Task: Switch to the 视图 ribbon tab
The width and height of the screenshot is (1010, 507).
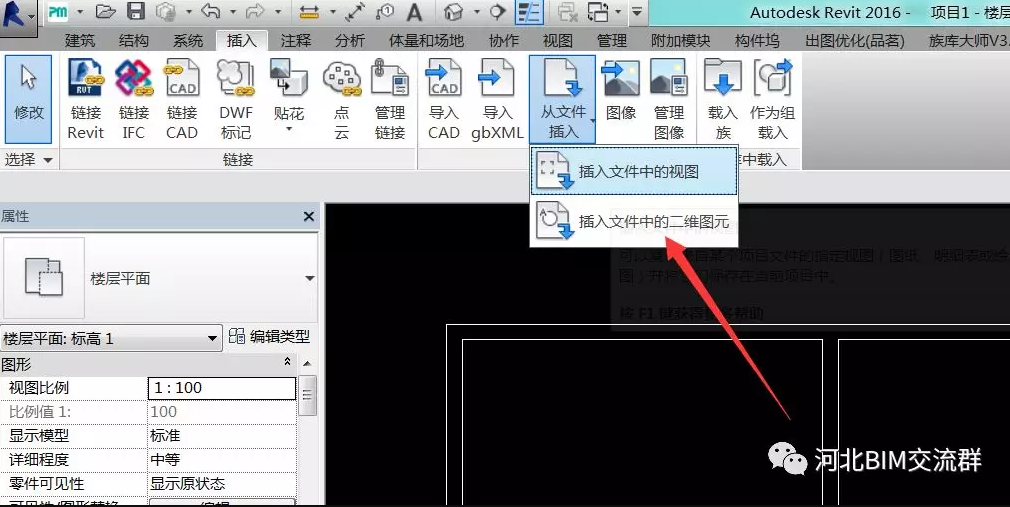Action: point(558,41)
